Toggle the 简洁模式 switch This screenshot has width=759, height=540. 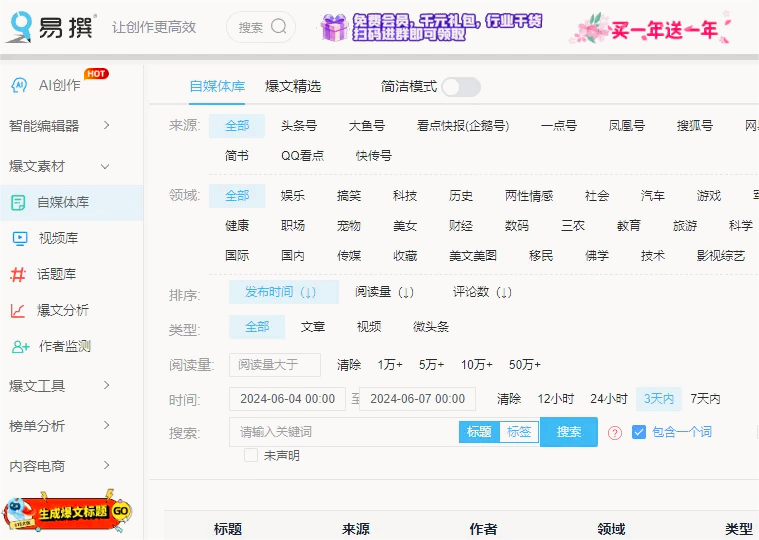[460, 87]
